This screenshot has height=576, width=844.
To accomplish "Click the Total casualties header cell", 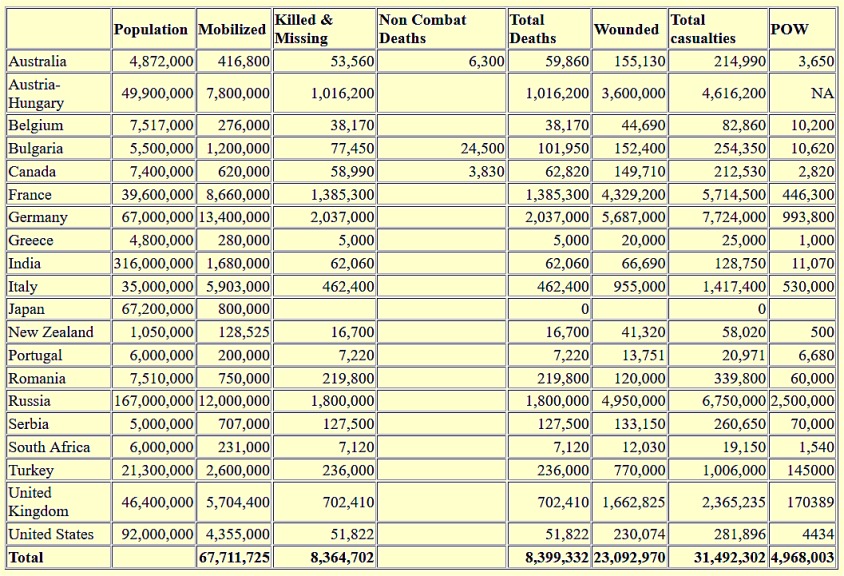I will click(718, 29).
